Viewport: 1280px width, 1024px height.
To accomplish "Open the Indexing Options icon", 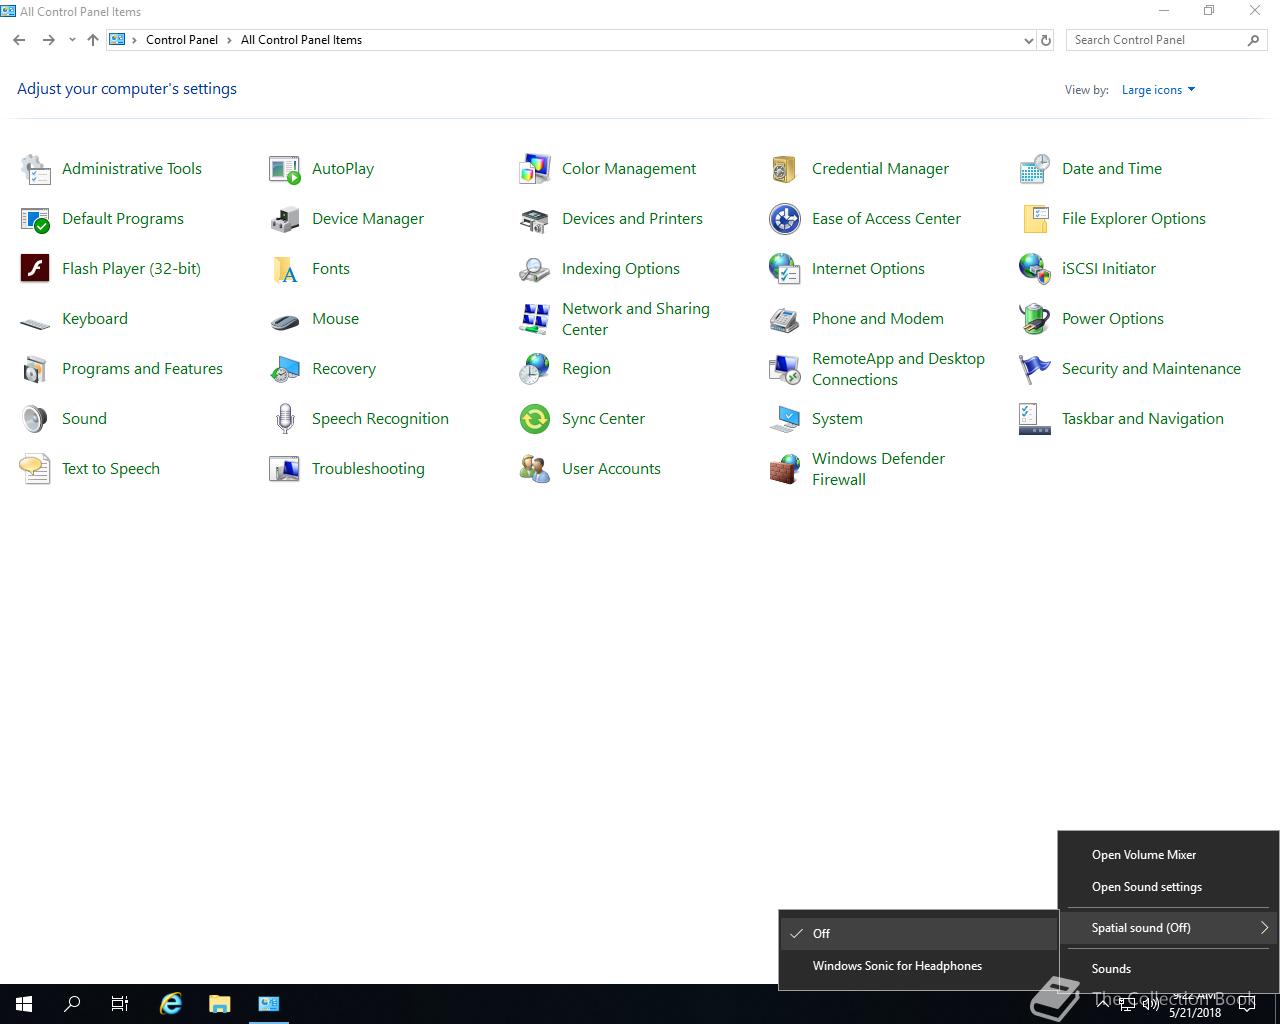I will [x=535, y=269].
